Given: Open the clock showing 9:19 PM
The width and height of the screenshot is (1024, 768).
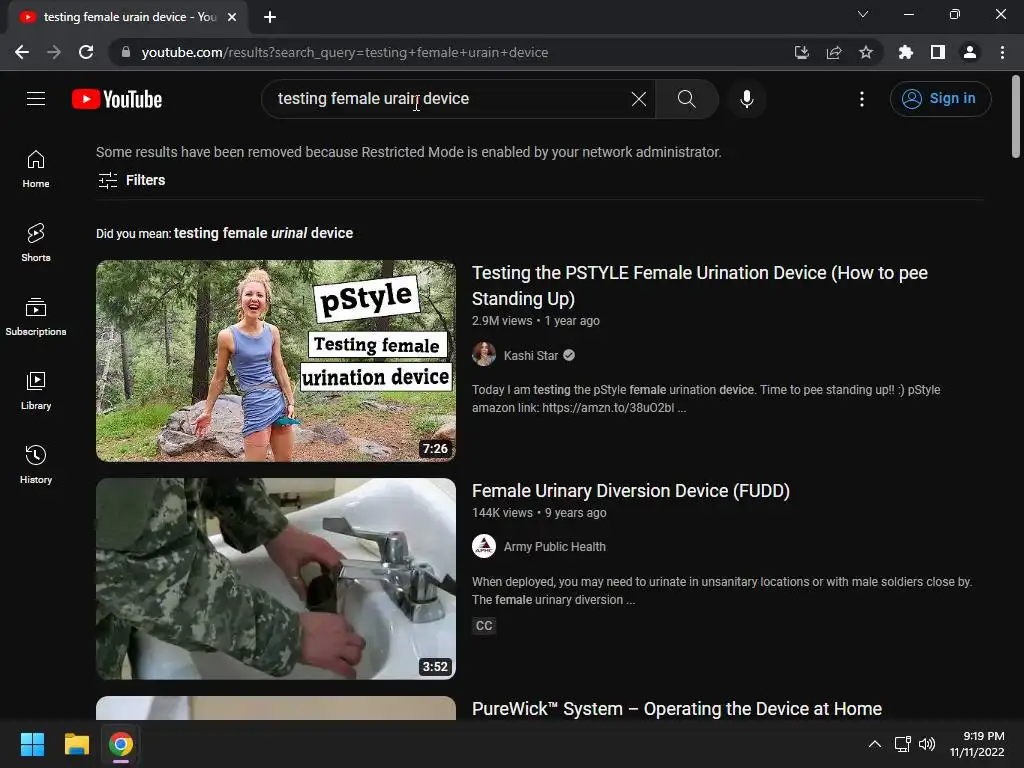Looking at the screenshot, I should point(977,744).
